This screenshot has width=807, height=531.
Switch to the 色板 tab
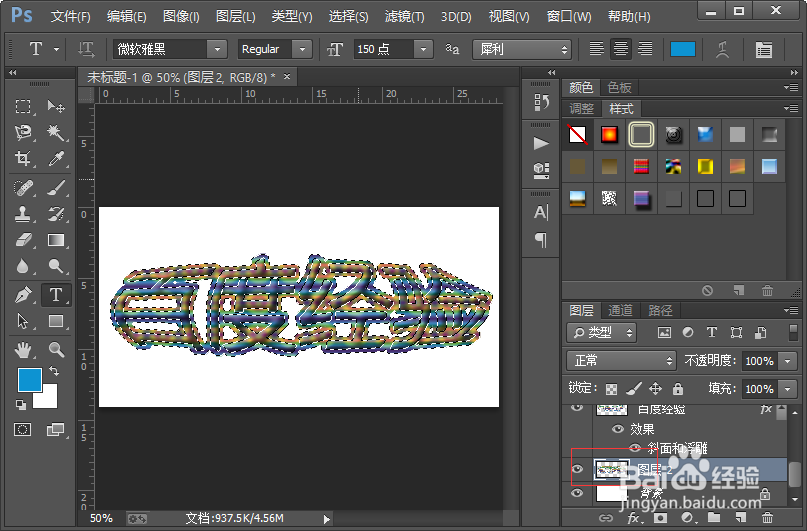point(619,87)
